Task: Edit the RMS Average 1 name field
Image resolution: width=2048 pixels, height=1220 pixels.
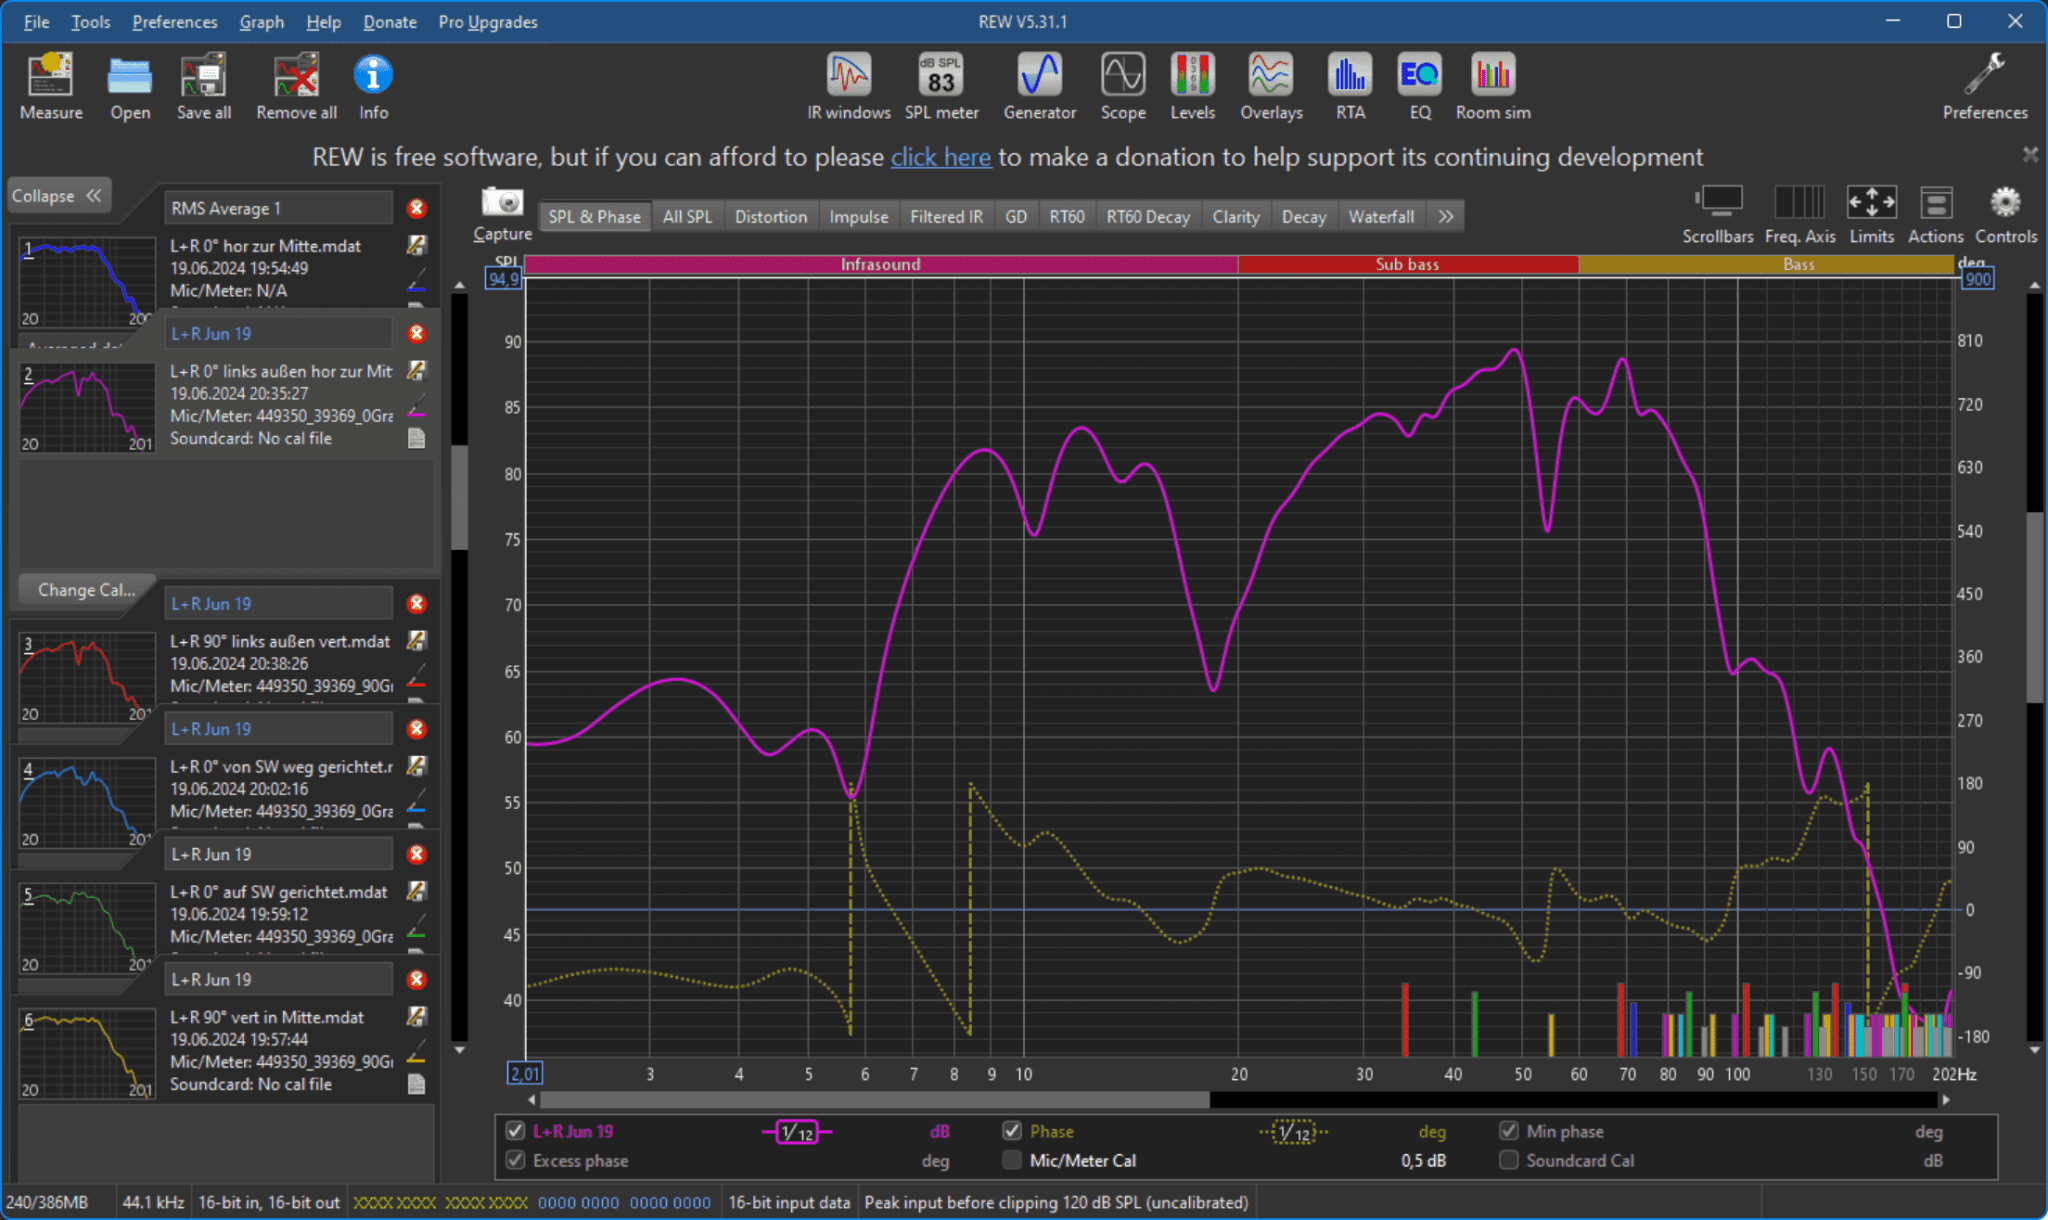Action: [278, 208]
